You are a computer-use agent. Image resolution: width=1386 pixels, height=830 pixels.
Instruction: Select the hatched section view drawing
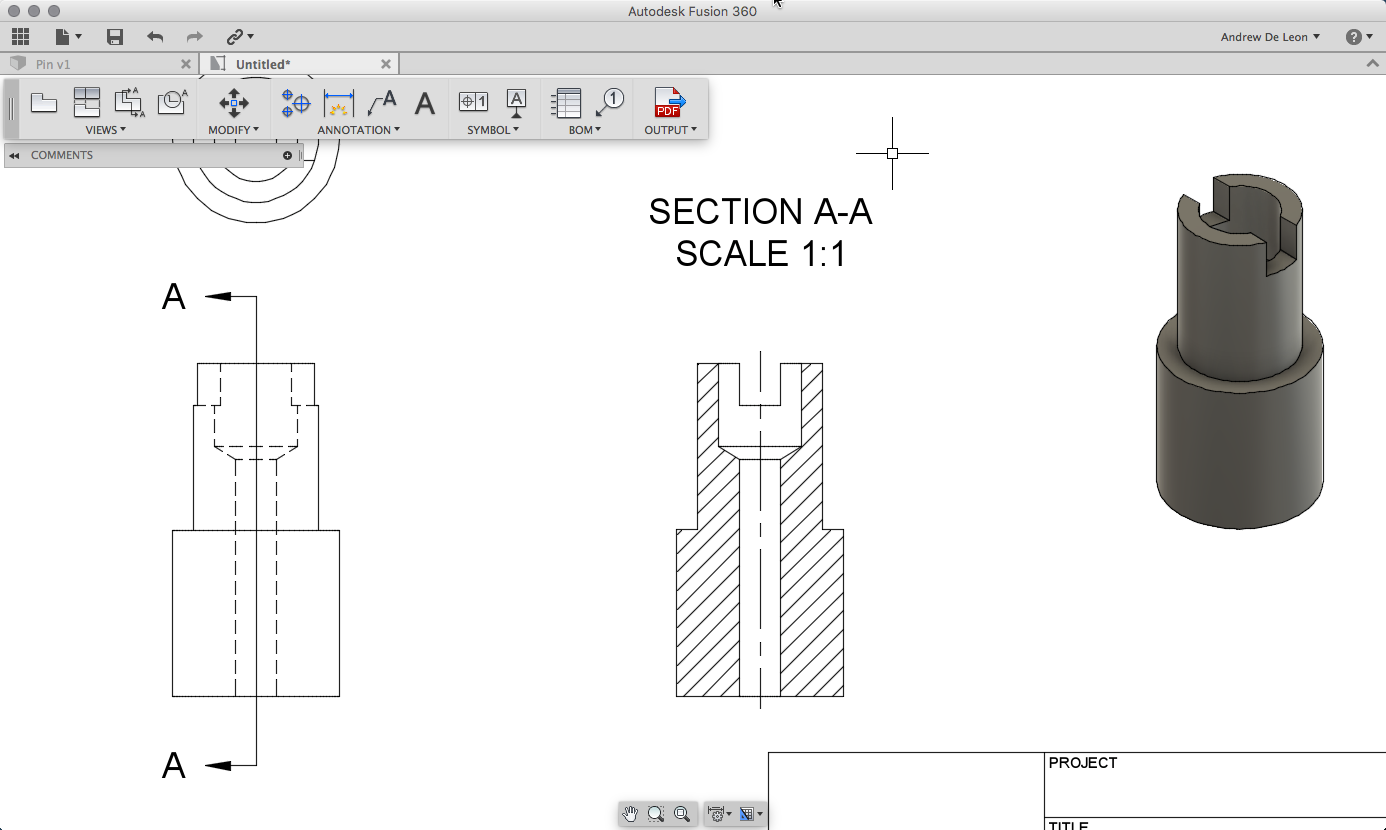click(x=760, y=530)
